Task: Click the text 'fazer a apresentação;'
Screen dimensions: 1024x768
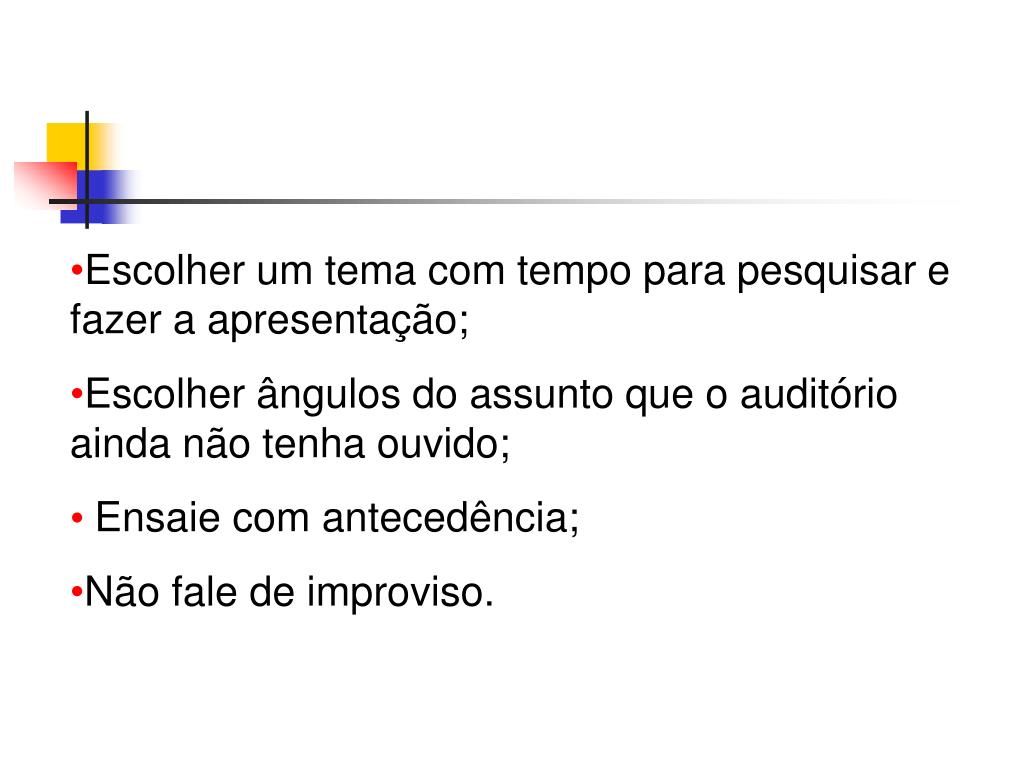Action: click(x=269, y=321)
